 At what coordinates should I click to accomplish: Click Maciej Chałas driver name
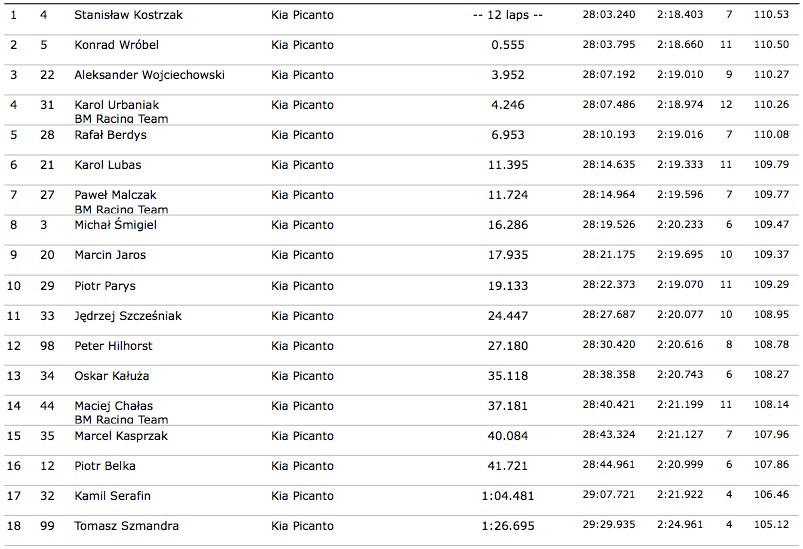click(x=115, y=406)
